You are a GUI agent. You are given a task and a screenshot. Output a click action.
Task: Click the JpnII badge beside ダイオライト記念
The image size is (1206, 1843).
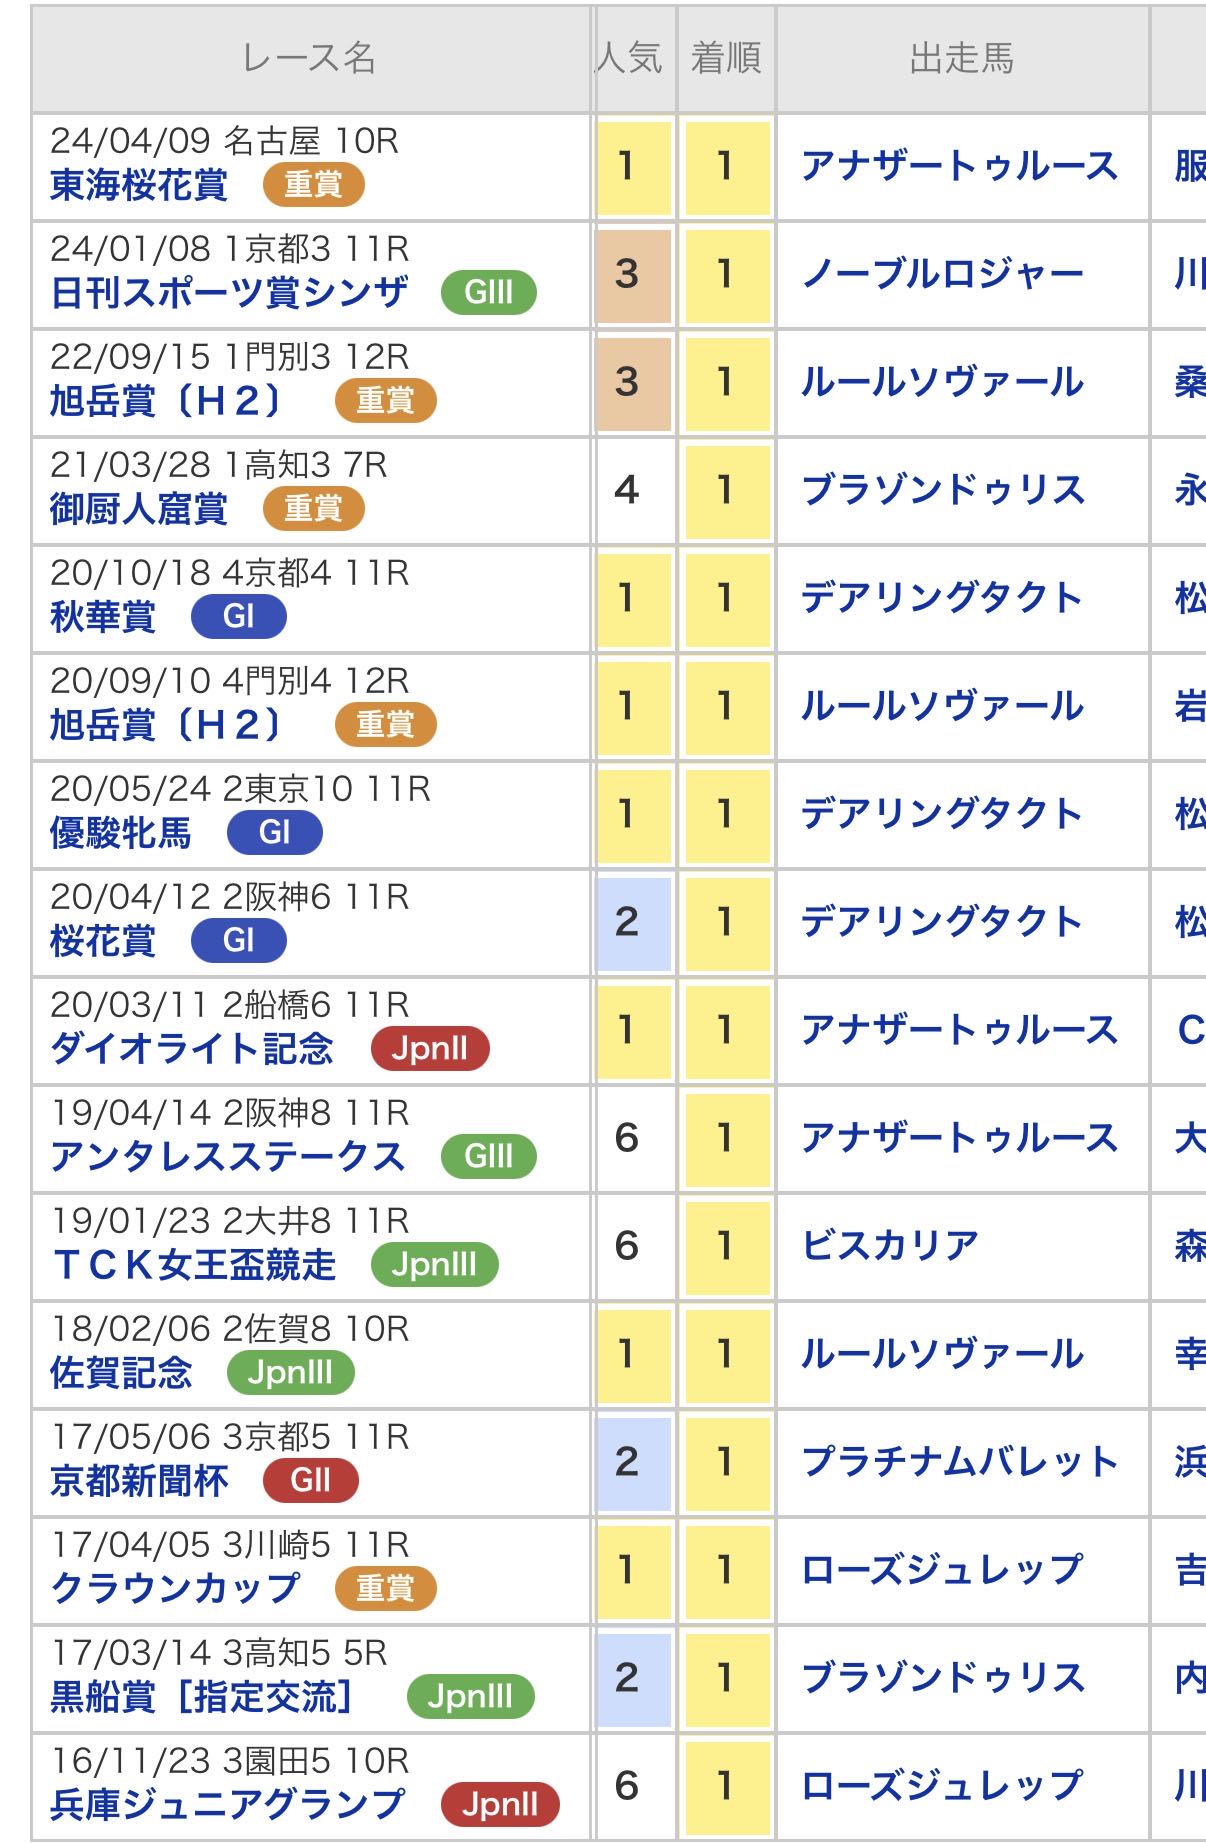(429, 1048)
